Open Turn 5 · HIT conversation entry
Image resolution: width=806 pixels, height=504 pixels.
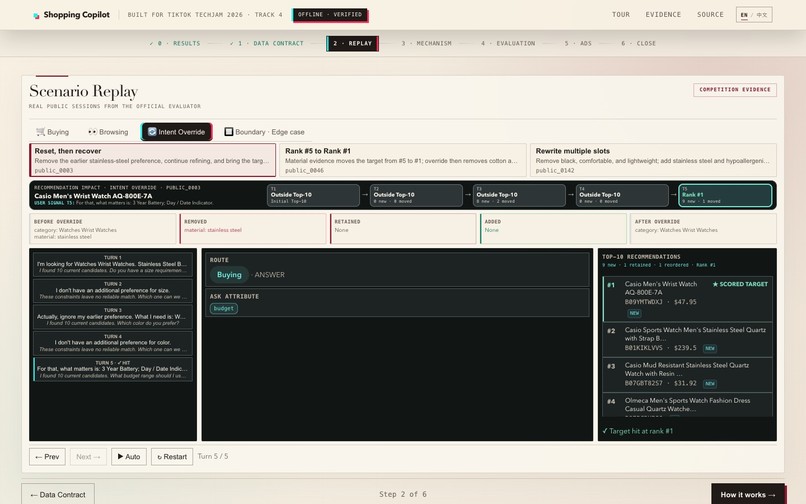point(113,369)
